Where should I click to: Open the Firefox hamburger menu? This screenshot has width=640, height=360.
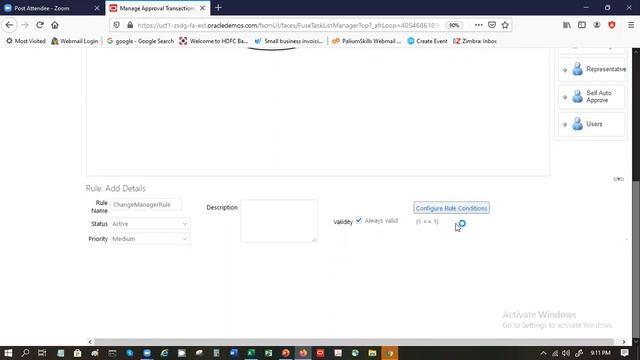631,25
